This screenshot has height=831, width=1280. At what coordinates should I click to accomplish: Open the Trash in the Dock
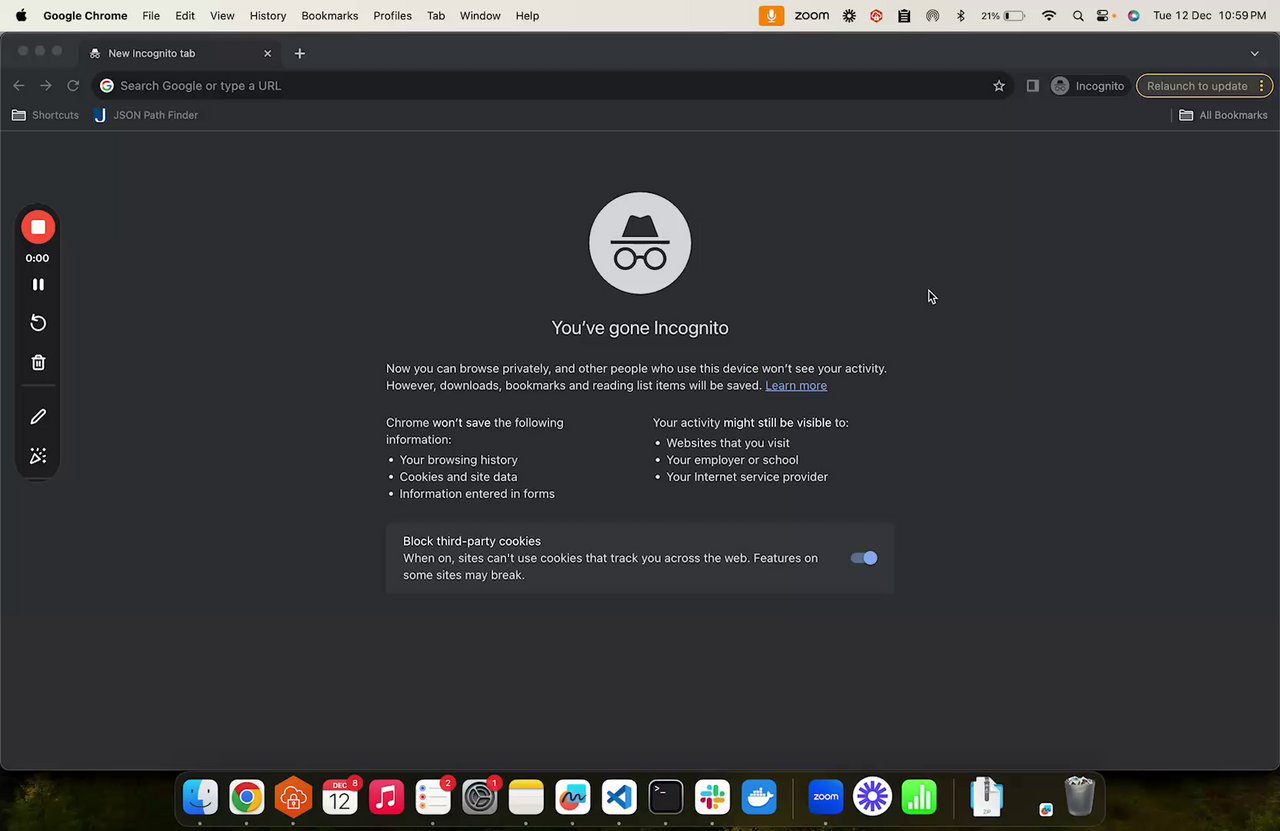1080,797
